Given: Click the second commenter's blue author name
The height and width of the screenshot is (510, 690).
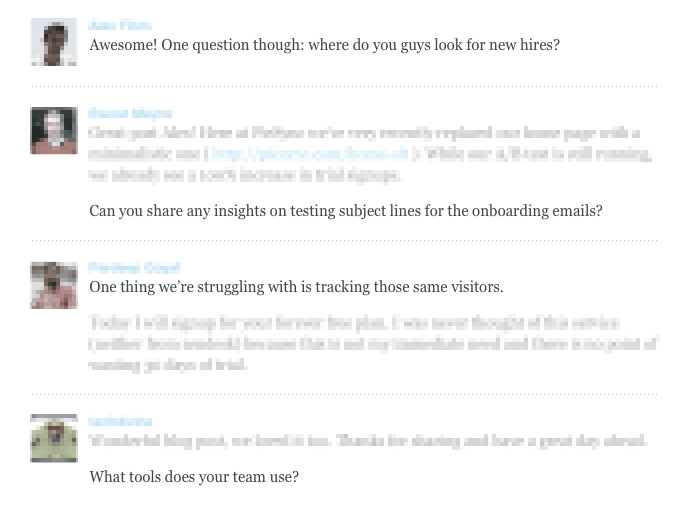Looking at the screenshot, I should click(130, 113).
